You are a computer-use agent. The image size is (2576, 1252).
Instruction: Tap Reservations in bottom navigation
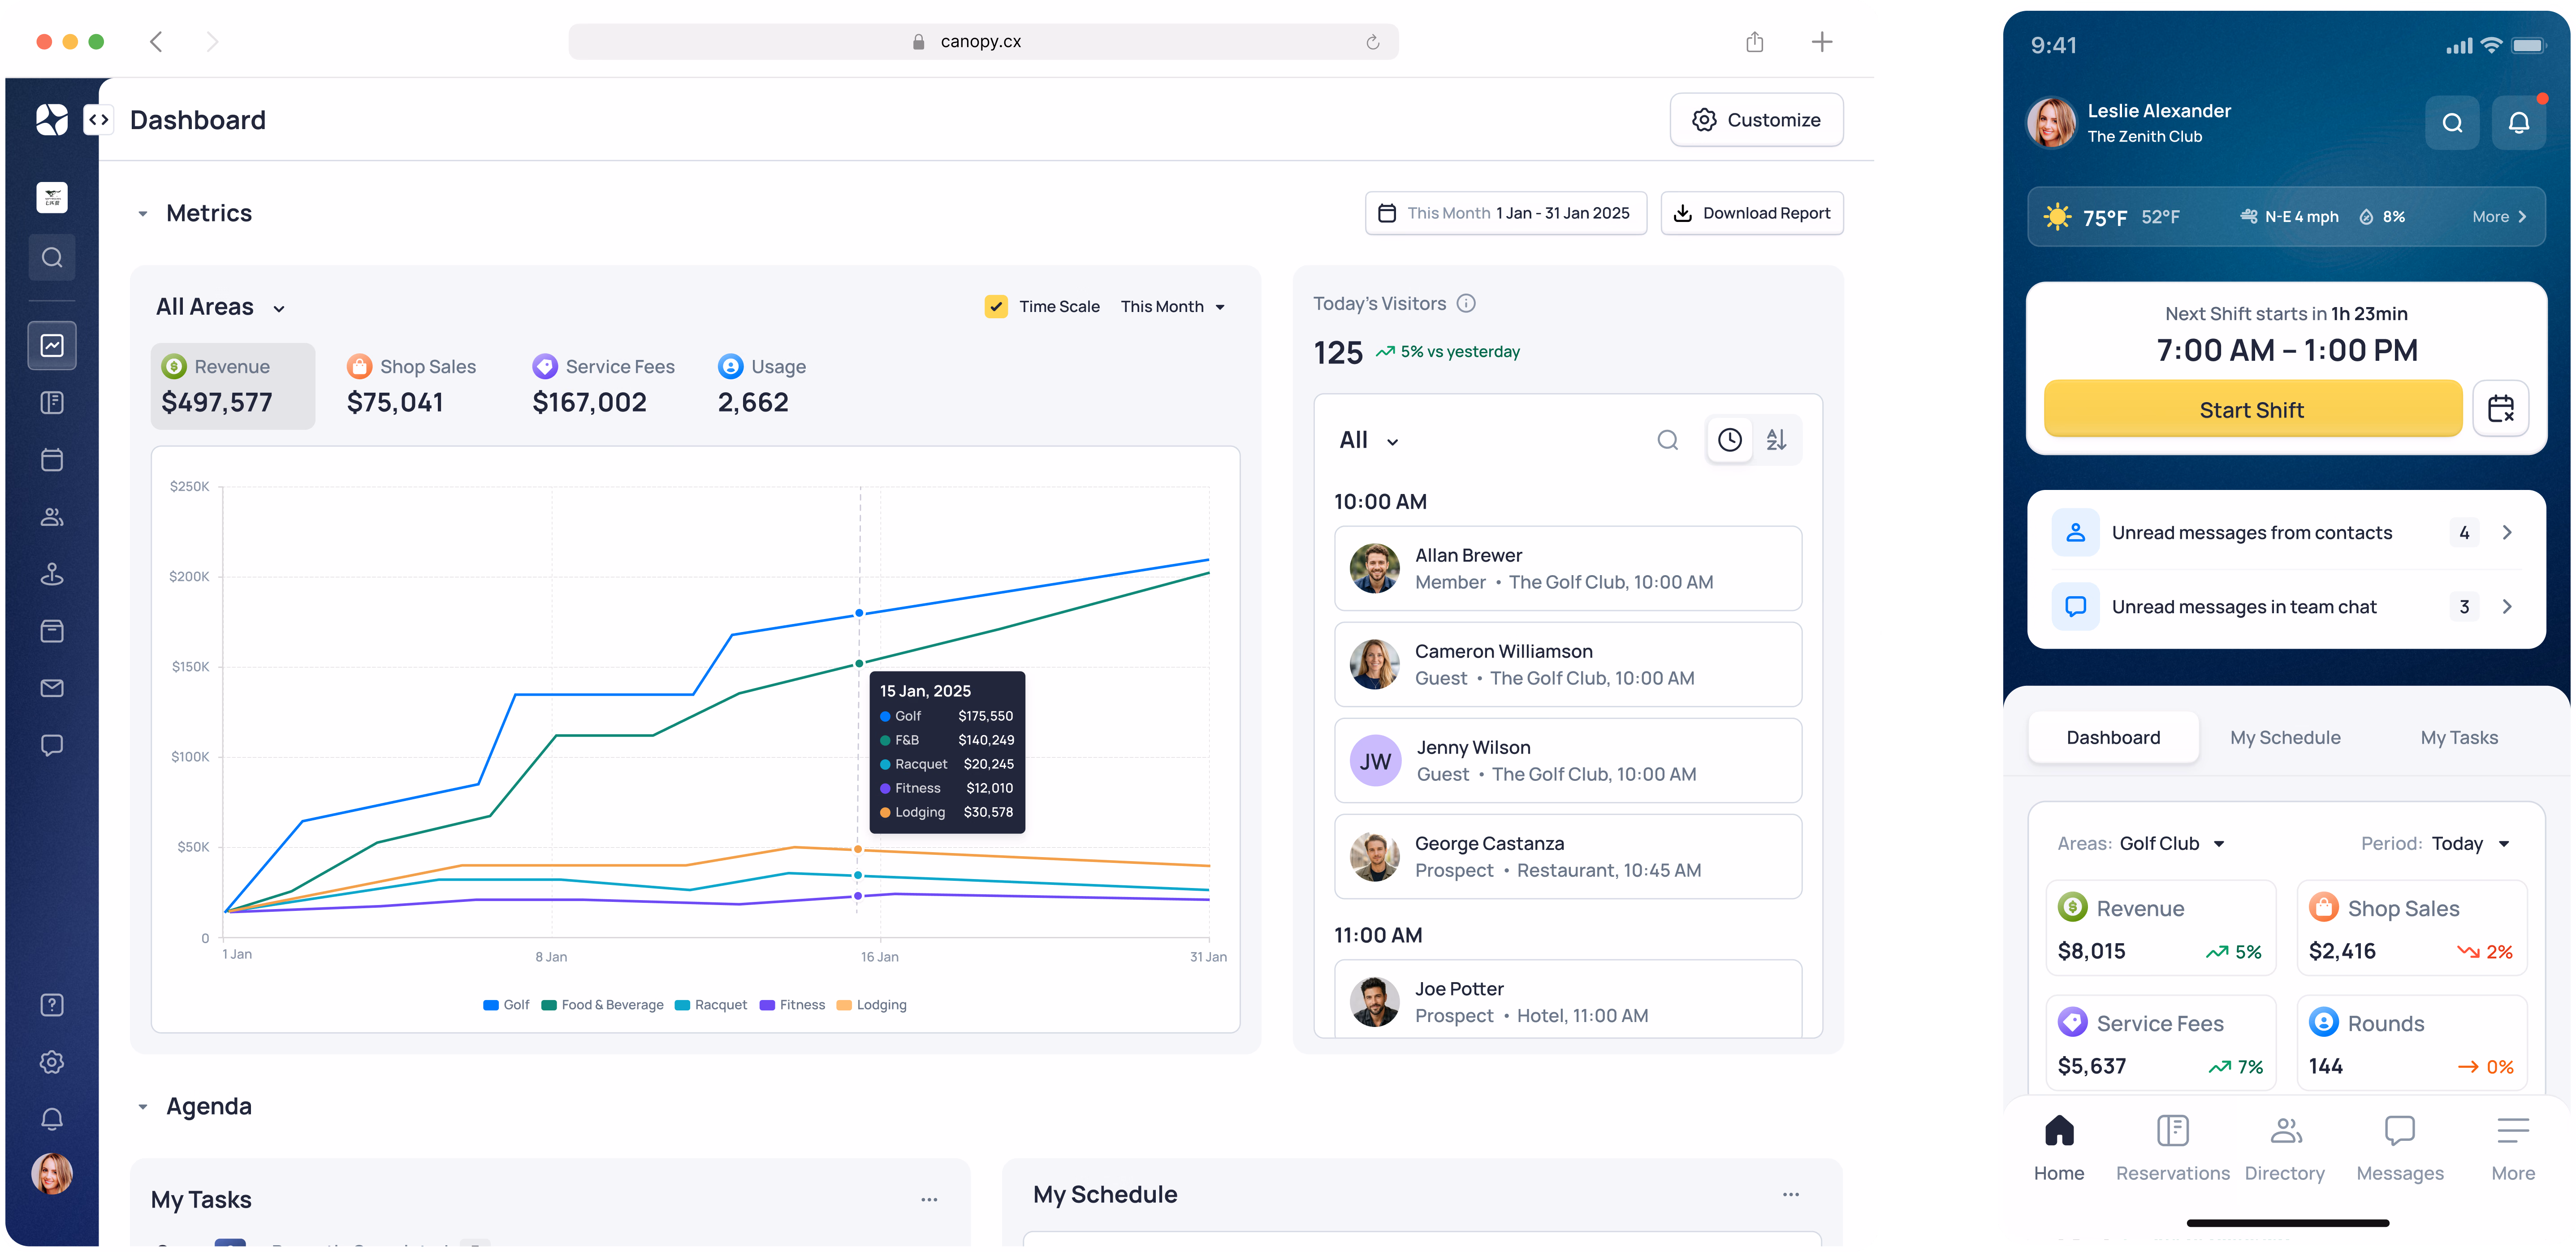pos(2172,1148)
